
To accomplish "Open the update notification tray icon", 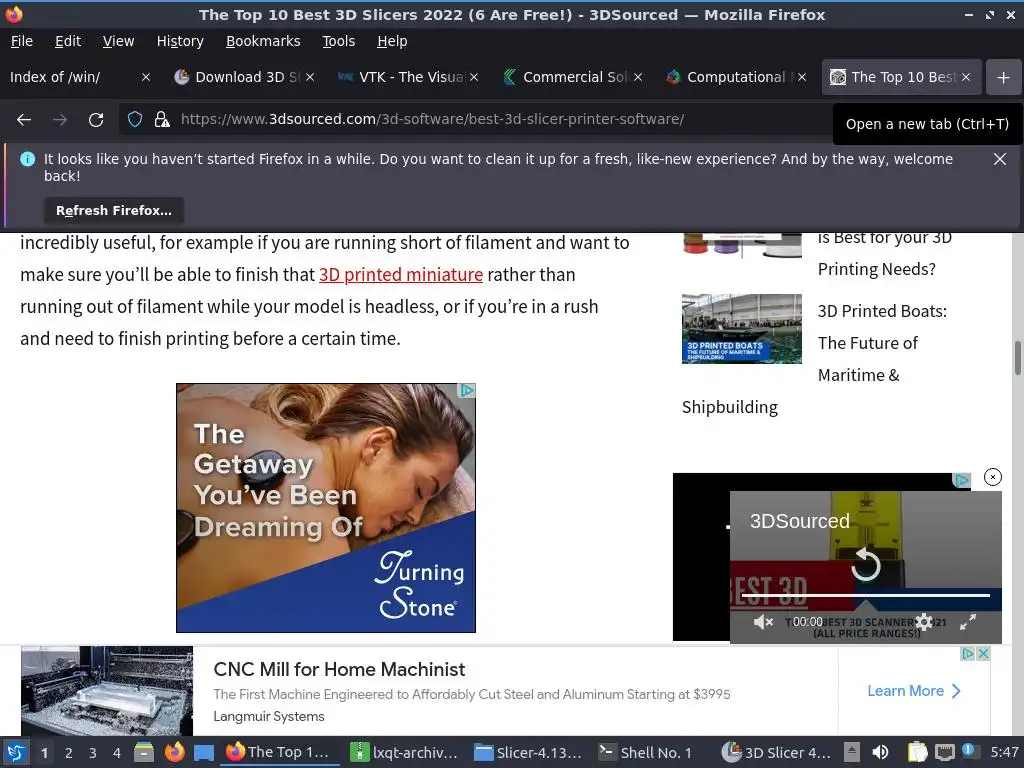I will point(968,751).
